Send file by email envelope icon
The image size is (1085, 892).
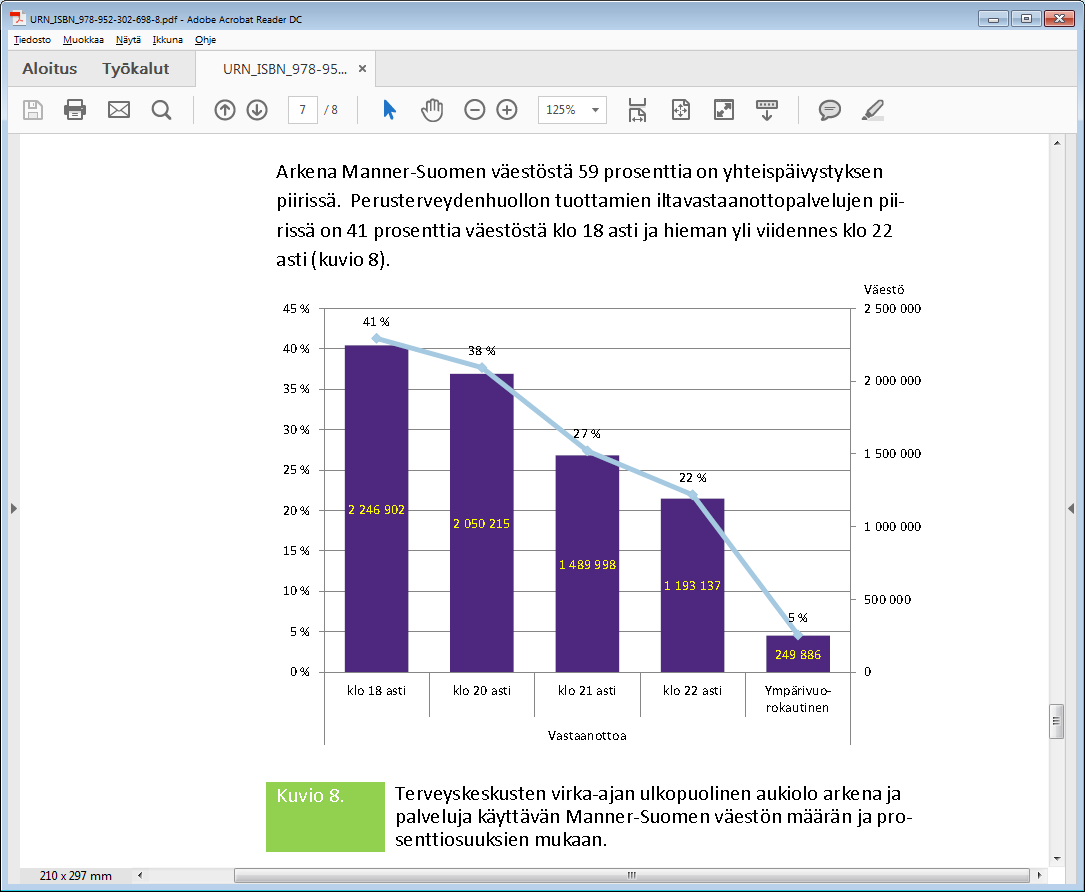click(119, 110)
